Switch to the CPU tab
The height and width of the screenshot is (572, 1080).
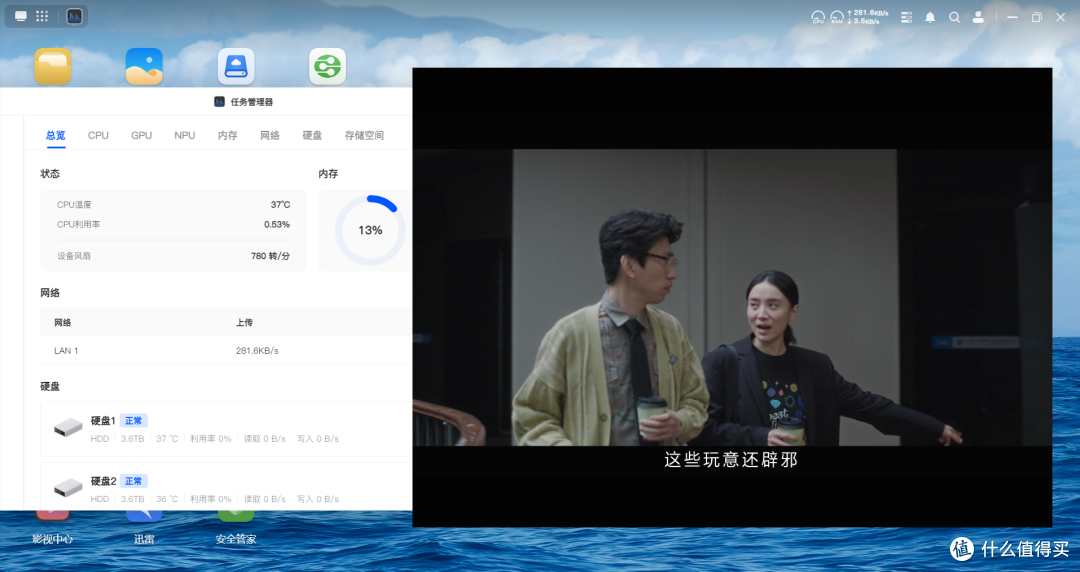click(x=98, y=135)
